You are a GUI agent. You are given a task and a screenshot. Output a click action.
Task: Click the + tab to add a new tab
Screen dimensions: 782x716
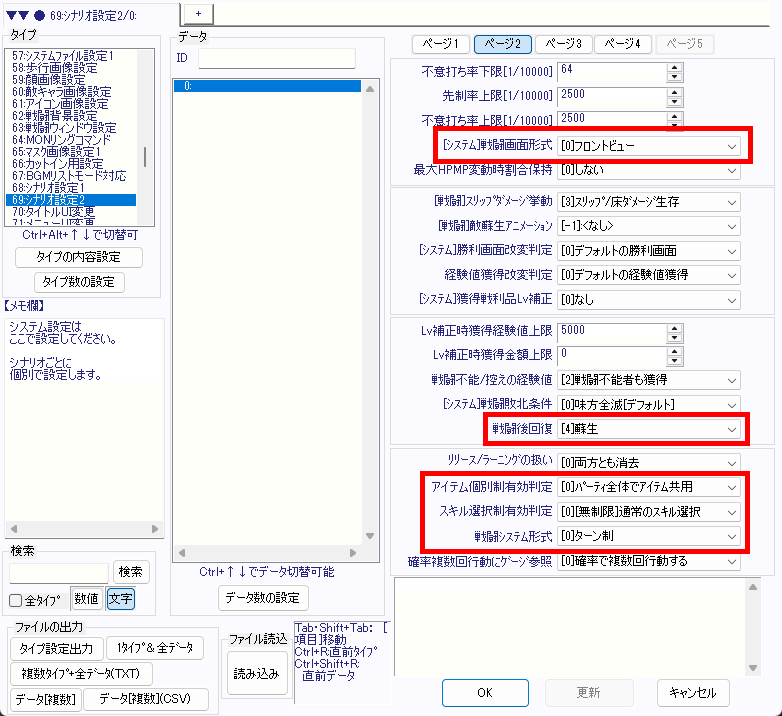[x=198, y=11]
